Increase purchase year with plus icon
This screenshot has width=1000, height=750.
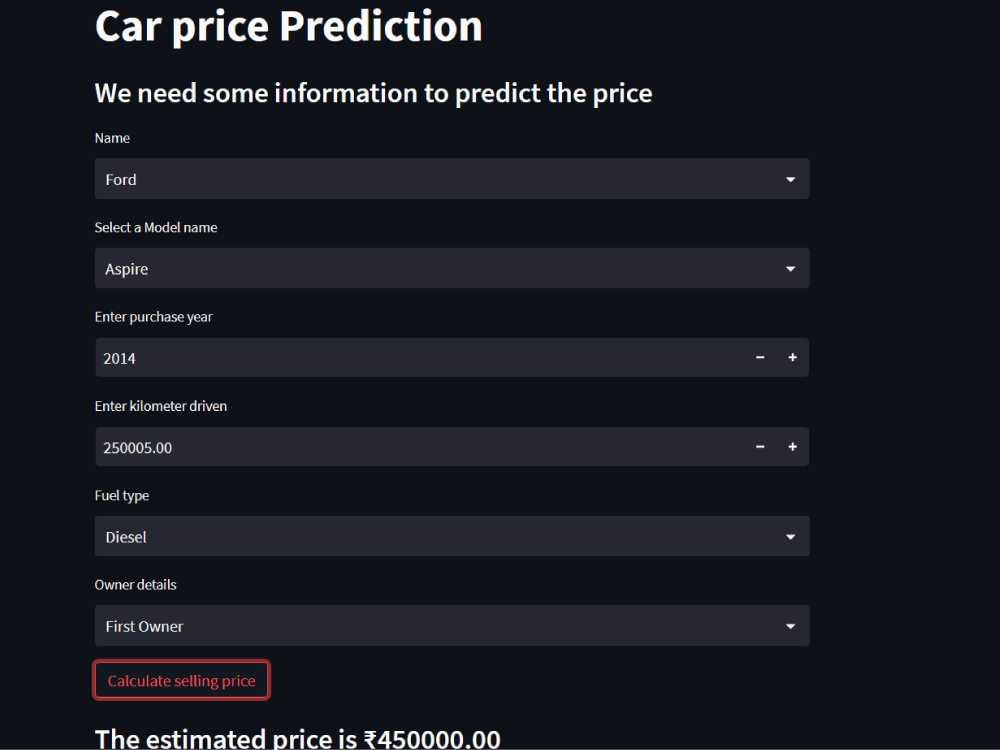792,358
